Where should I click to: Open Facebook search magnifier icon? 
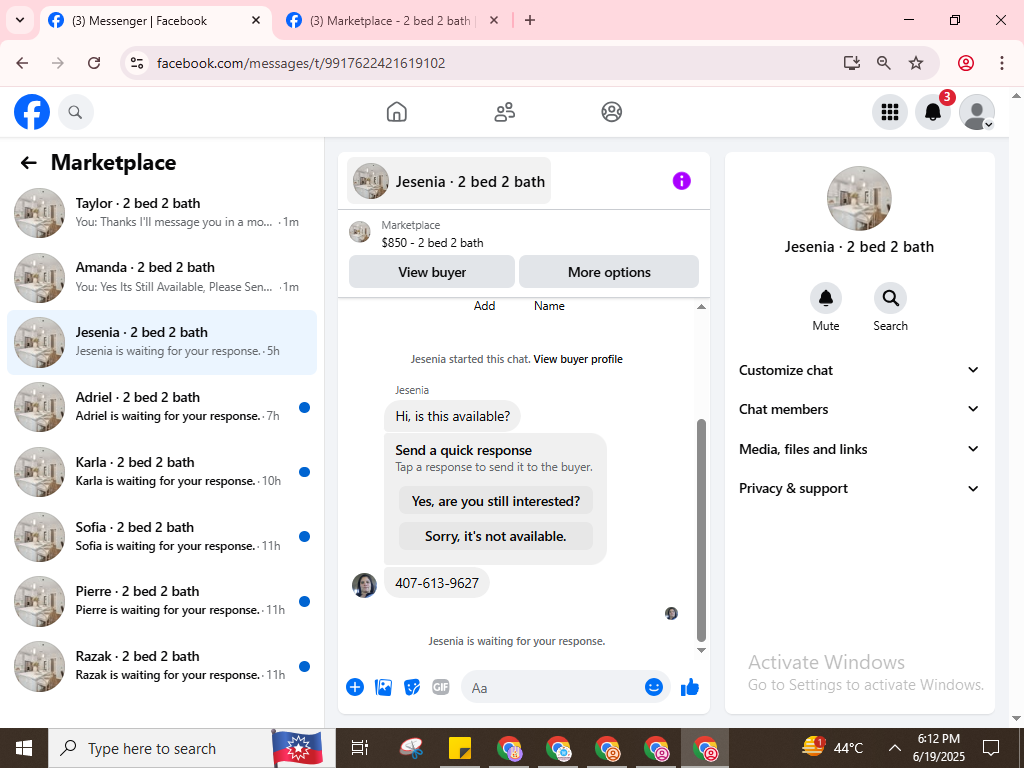[76, 112]
